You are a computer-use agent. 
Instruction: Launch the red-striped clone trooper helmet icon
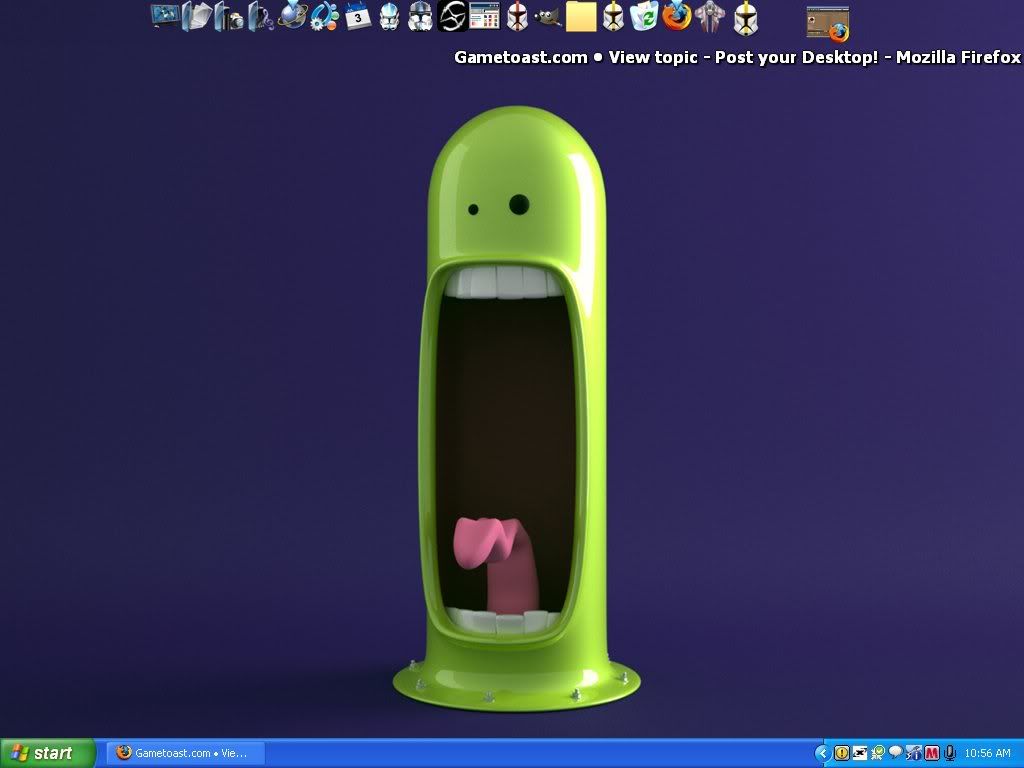(517, 16)
